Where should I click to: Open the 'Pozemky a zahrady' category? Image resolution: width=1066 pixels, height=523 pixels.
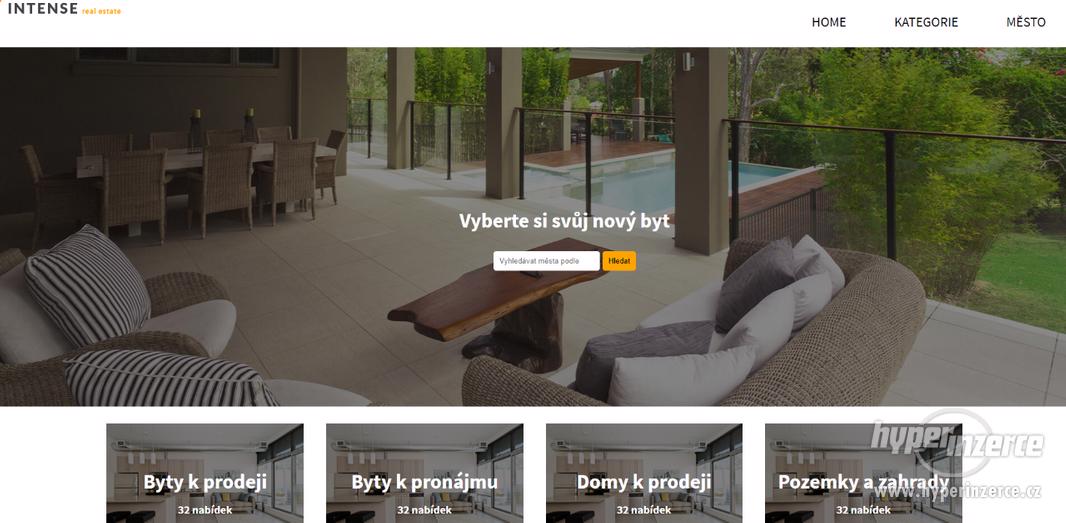click(863, 482)
